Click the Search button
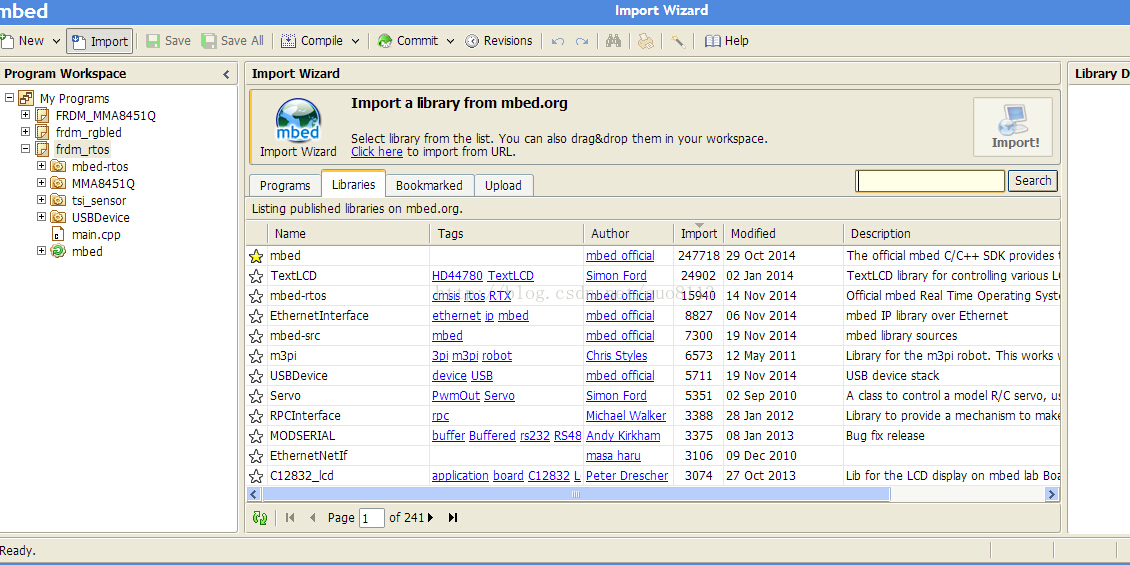 tap(1033, 181)
